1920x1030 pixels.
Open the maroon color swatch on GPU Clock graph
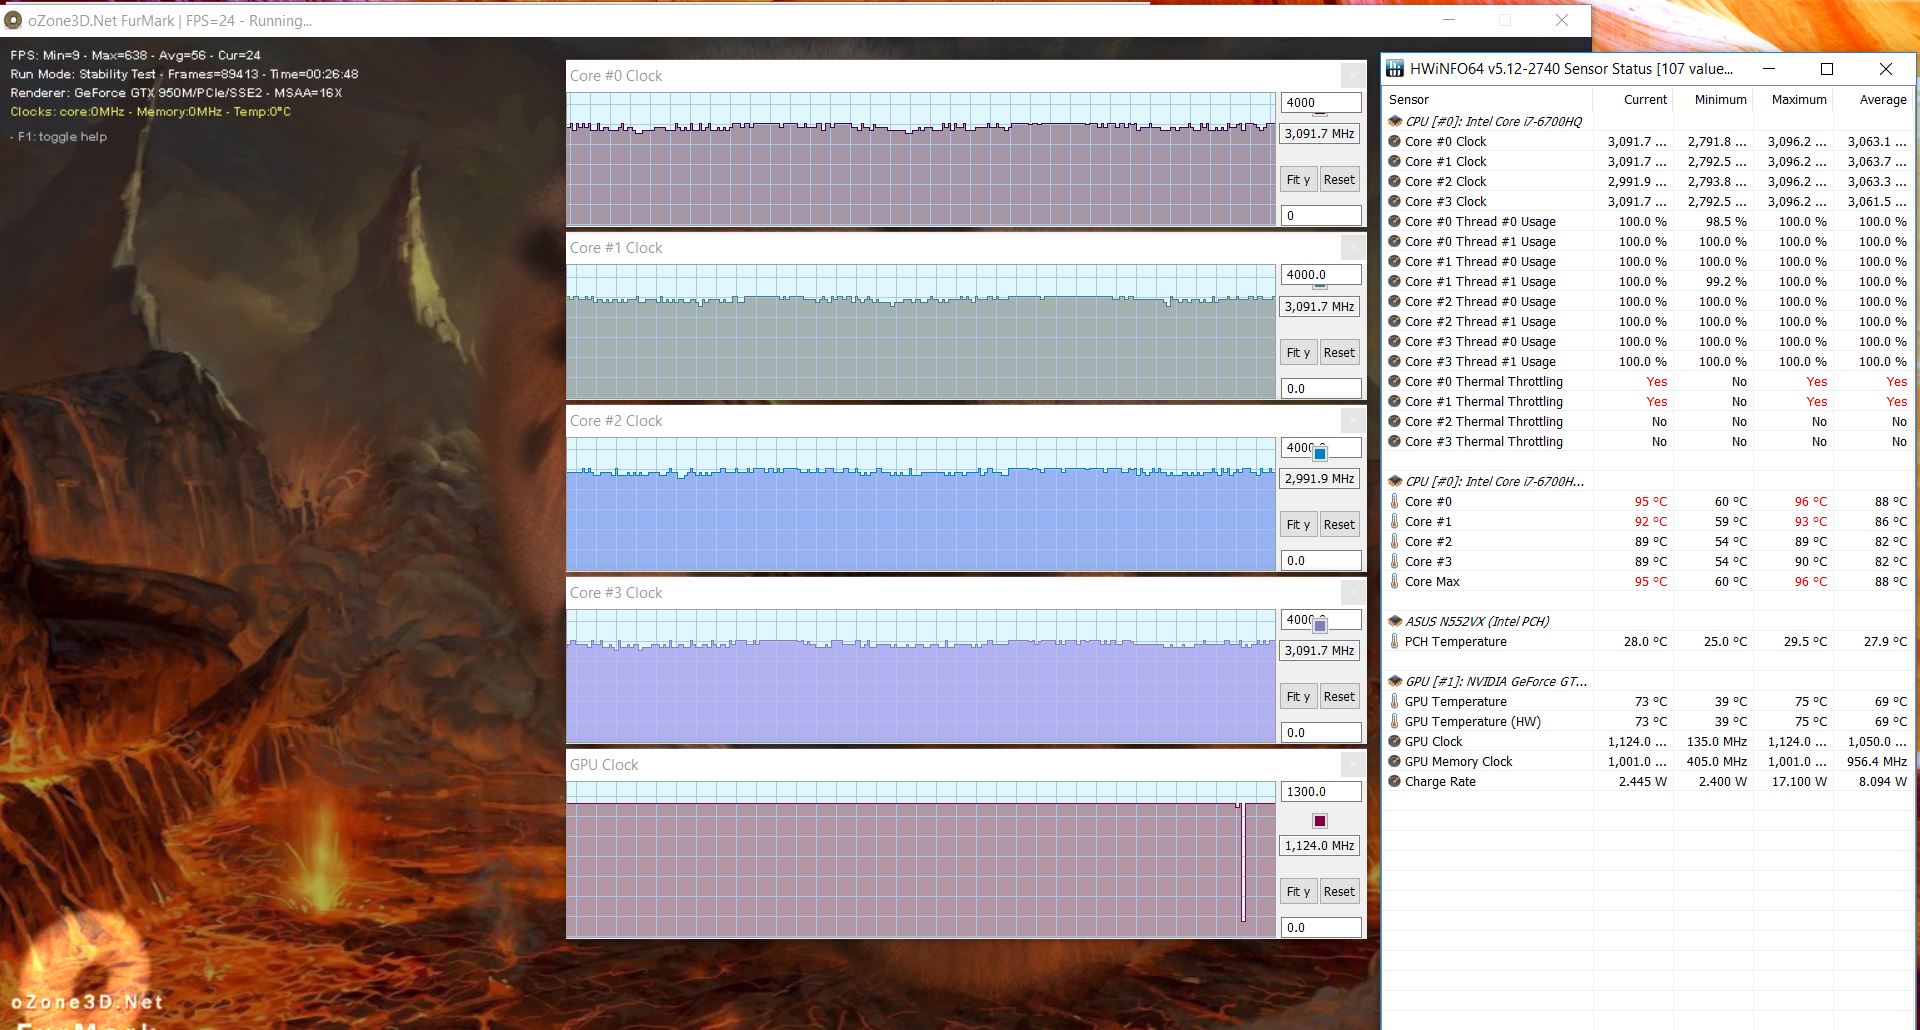click(1320, 821)
